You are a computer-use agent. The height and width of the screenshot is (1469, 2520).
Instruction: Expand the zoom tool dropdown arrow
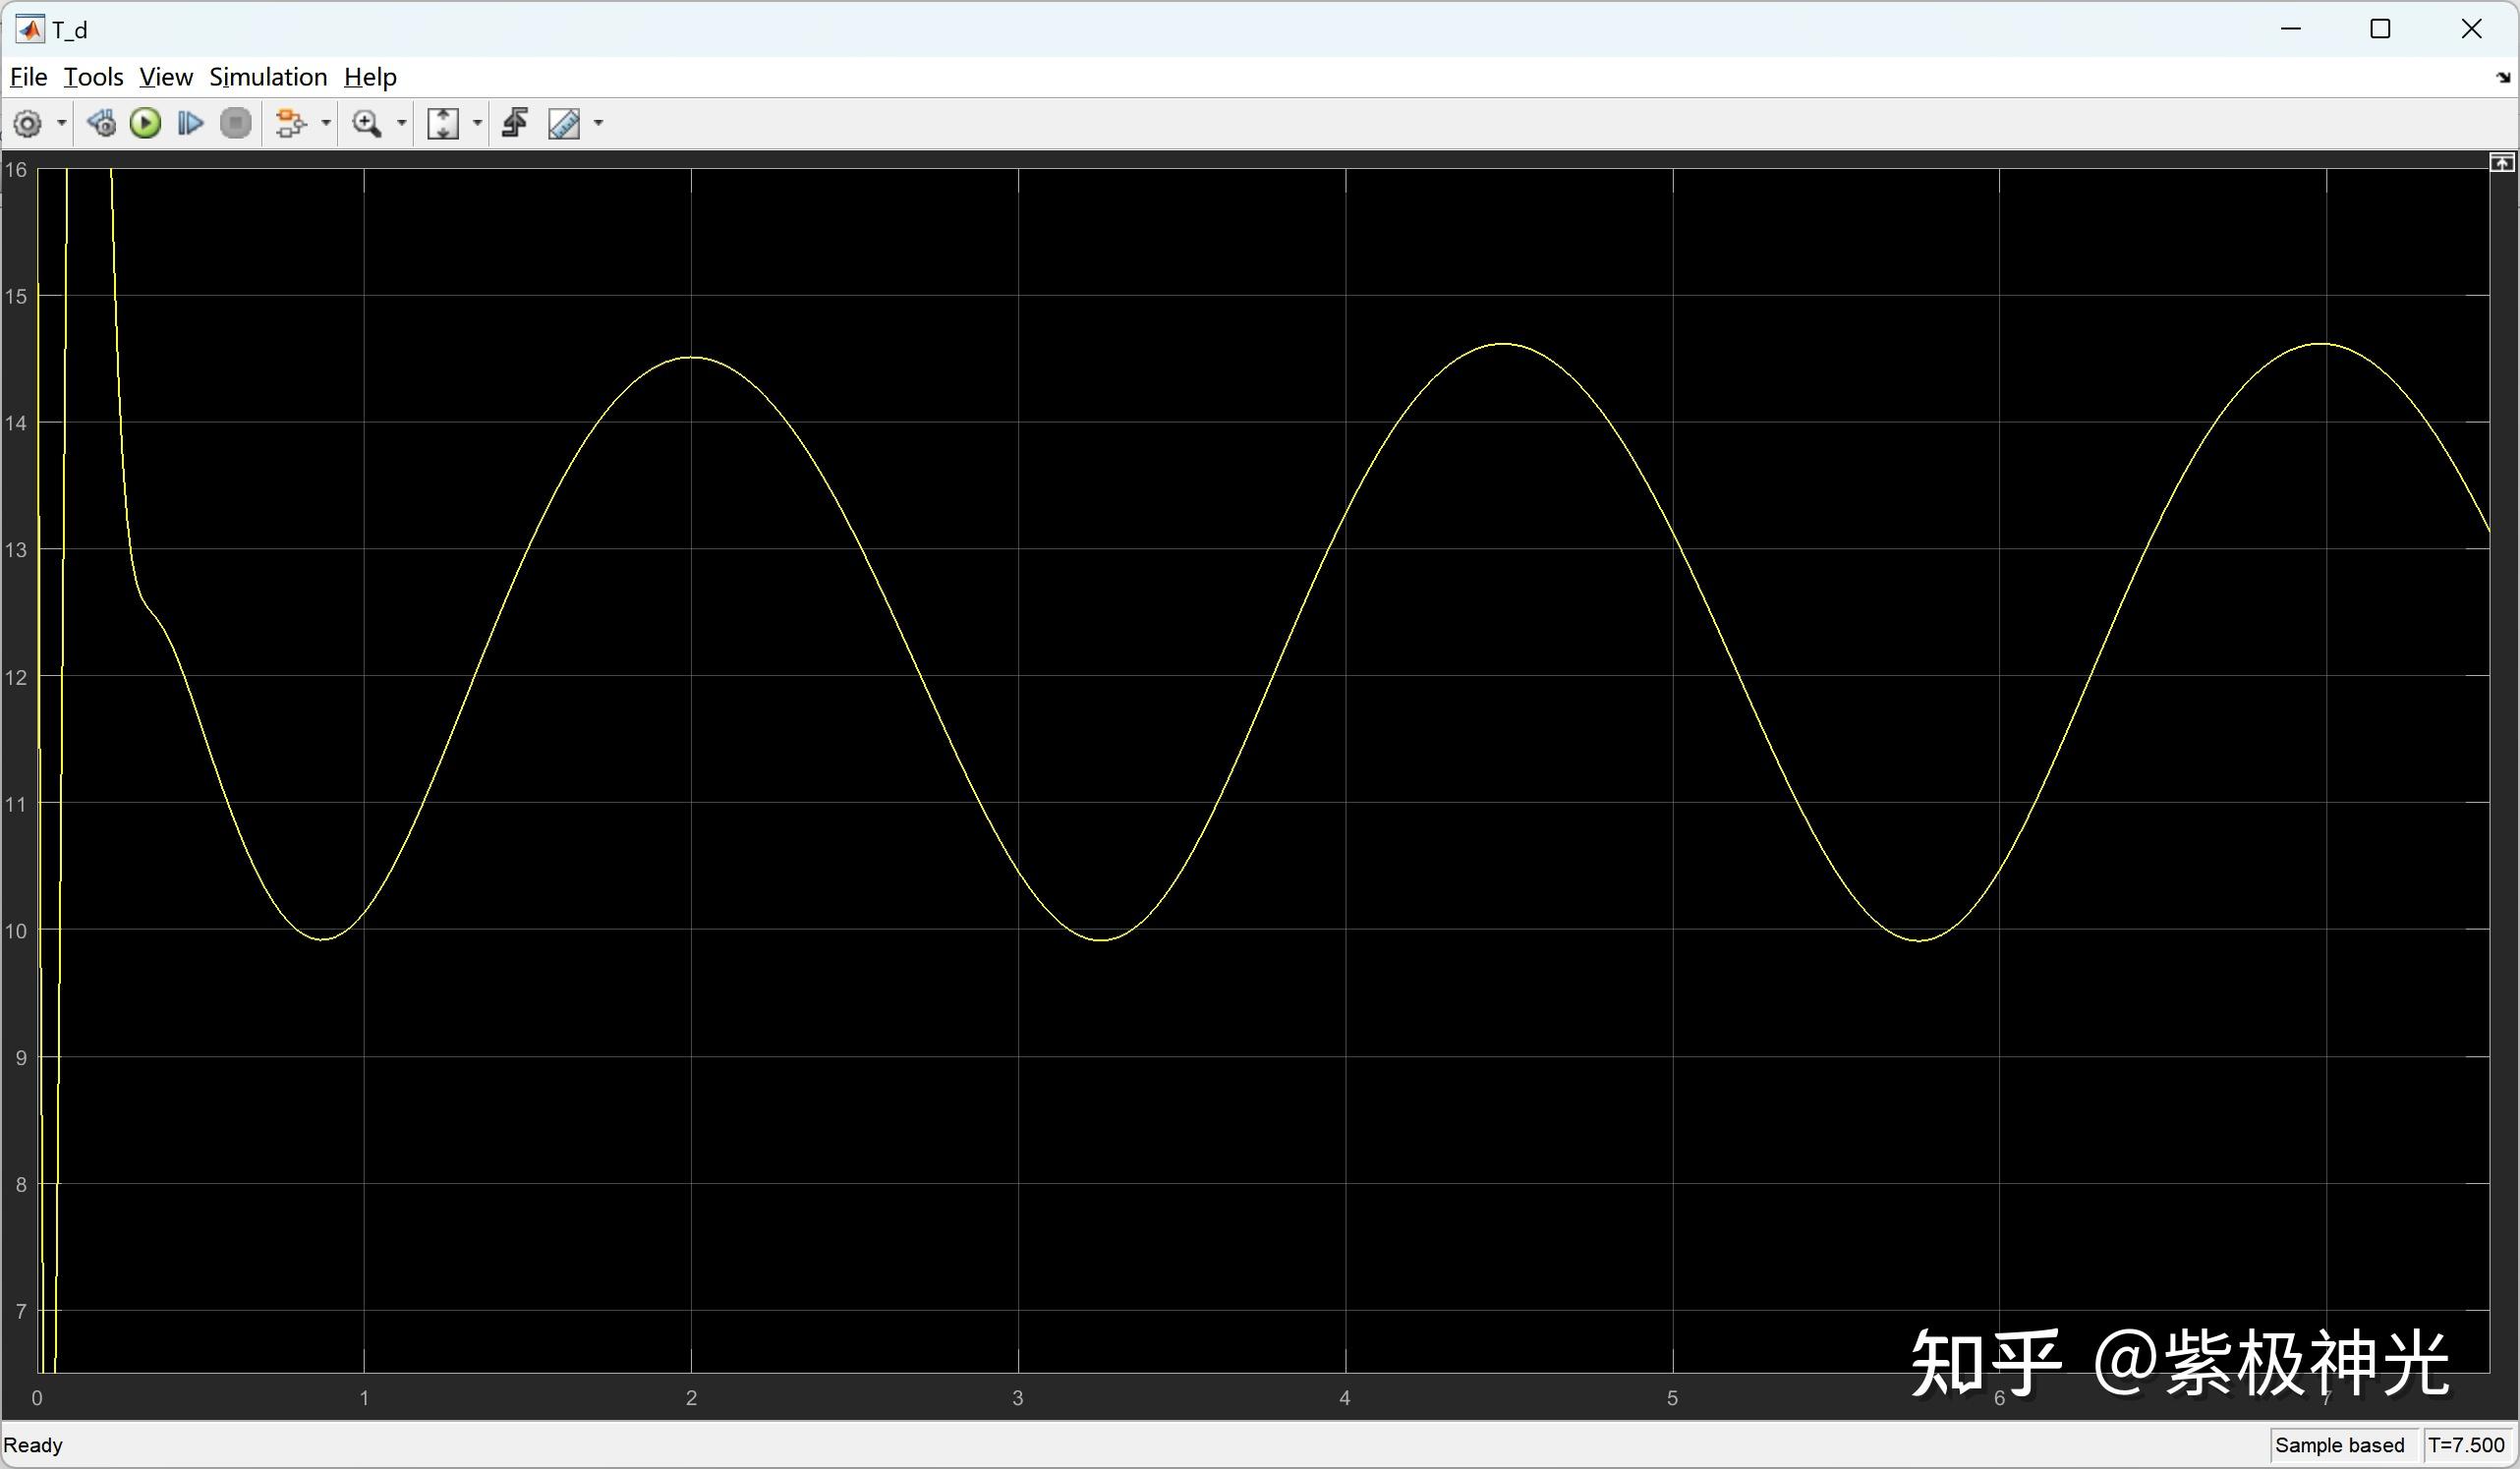pyautogui.click(x=402, y=124)
